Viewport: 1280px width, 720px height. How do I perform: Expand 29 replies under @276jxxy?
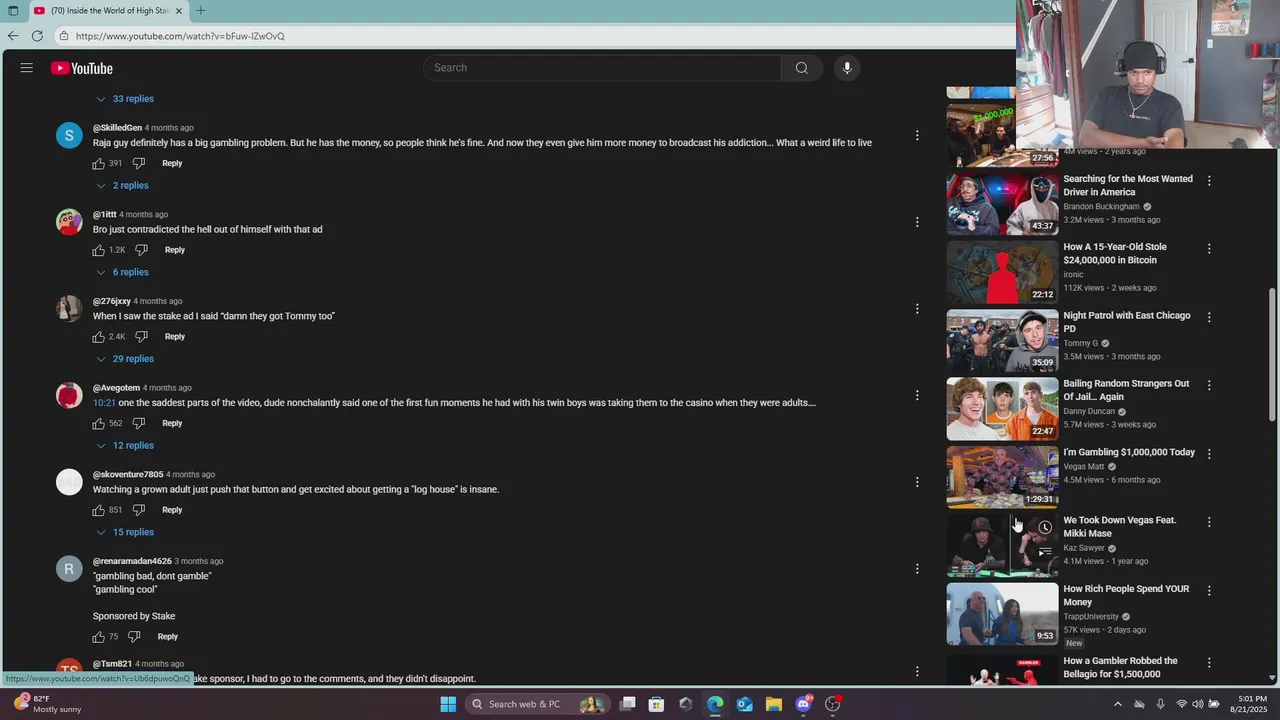pyautogui.click(x=125, y=359)
